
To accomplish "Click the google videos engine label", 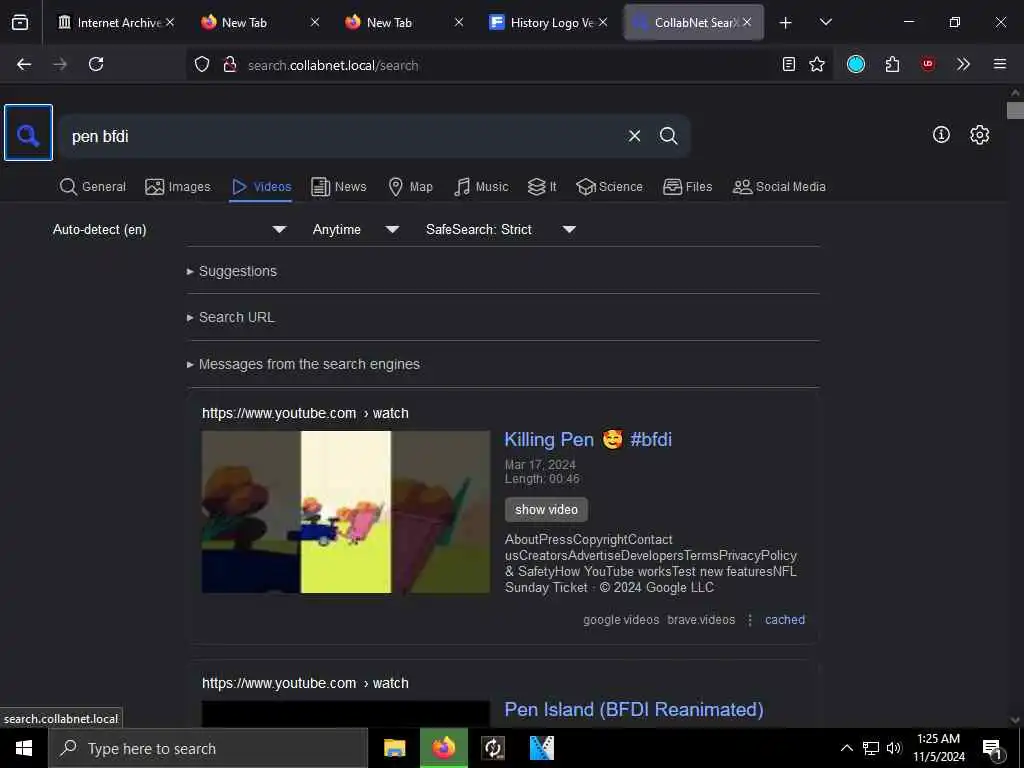I will pos(621,620).
